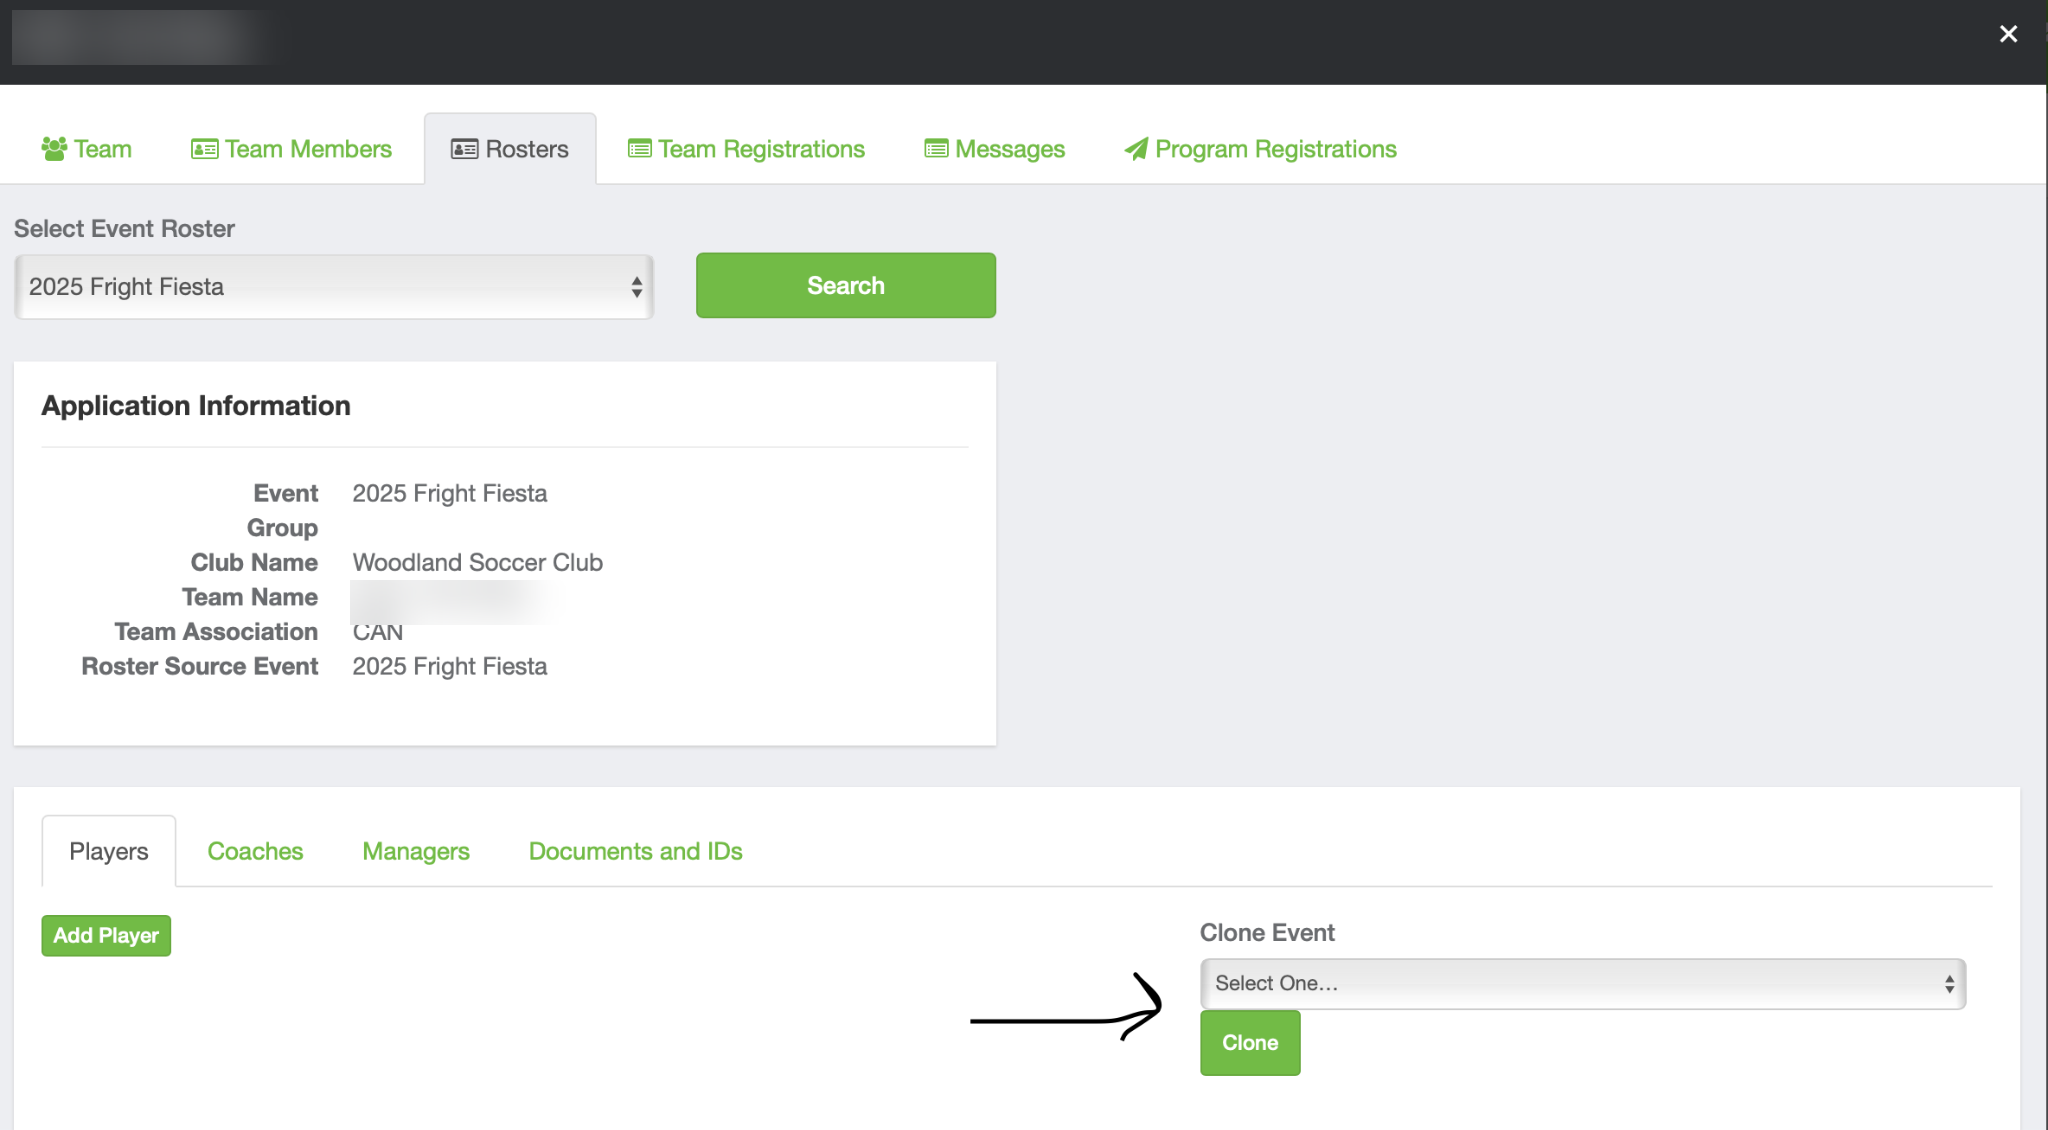Image resolution: width=2048 pixels, height=1130 pixels.
Task: Go to the Messages tab
Action: click(995, 149)
